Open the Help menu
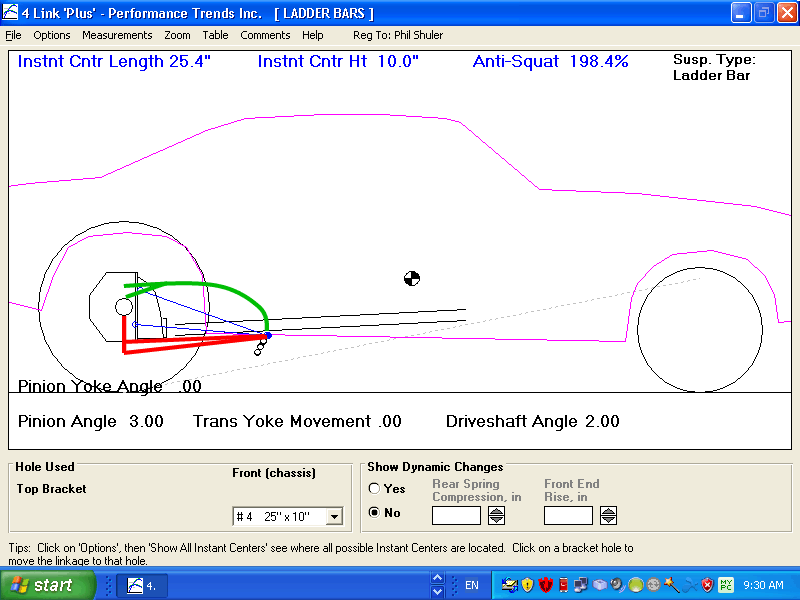The image size is (800, 600). click(x=312, y=35)
